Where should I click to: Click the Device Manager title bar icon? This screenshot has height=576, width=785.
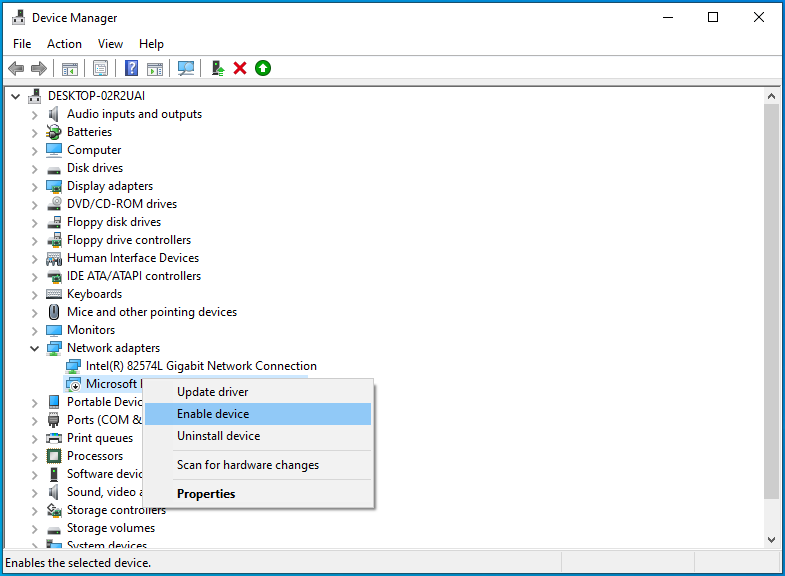pyautogui.click(x=19, y=18)
